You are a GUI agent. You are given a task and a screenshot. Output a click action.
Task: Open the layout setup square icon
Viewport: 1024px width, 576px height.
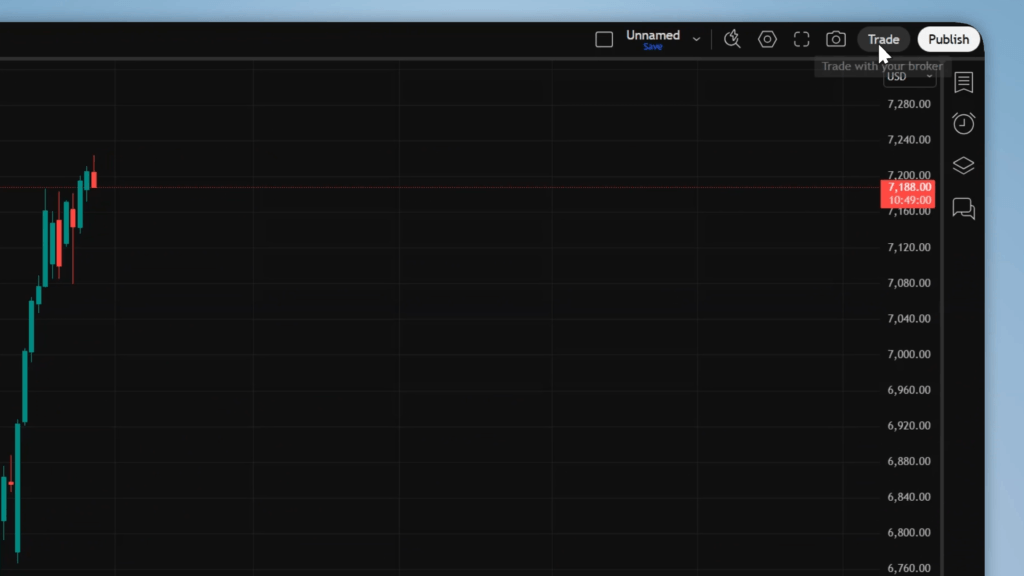604,39
